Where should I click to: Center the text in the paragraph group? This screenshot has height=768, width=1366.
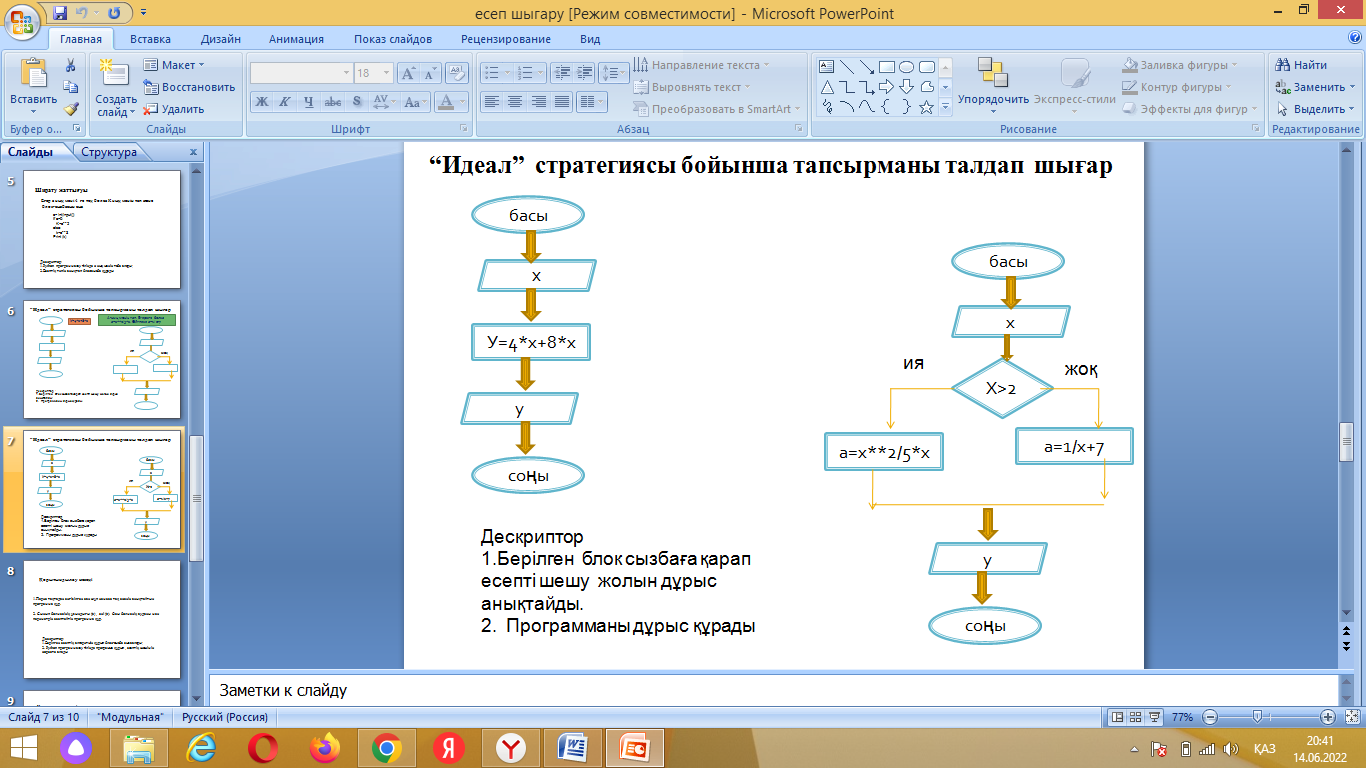click(515, 101)
